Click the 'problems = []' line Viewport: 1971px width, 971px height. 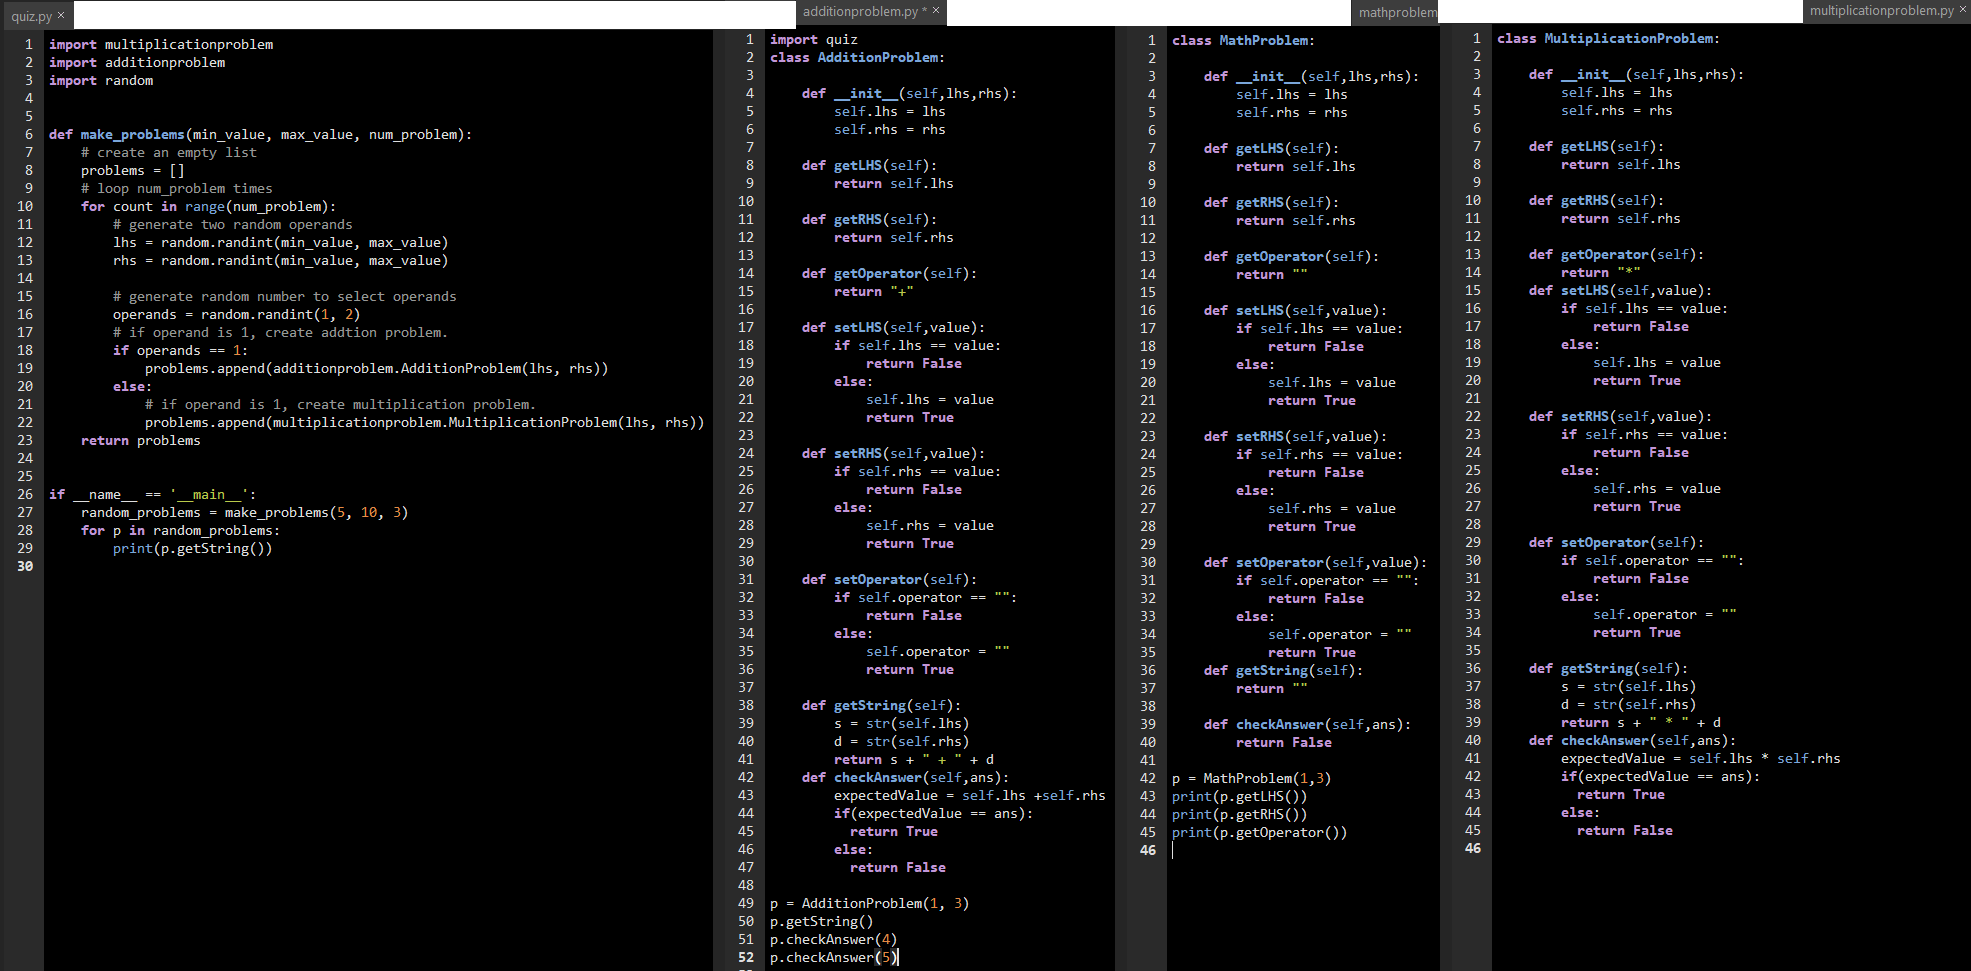click(133, 170)
